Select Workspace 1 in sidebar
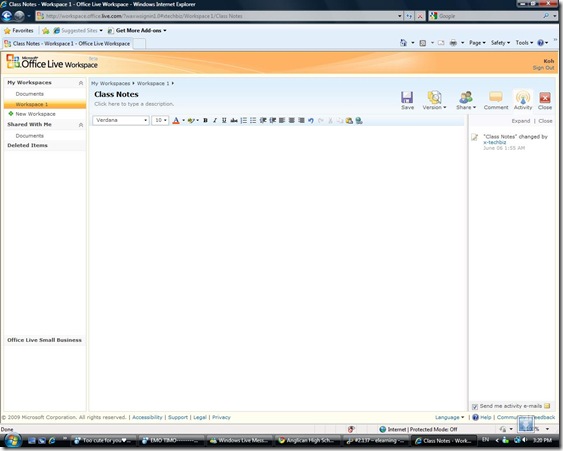 click(45, 104)
